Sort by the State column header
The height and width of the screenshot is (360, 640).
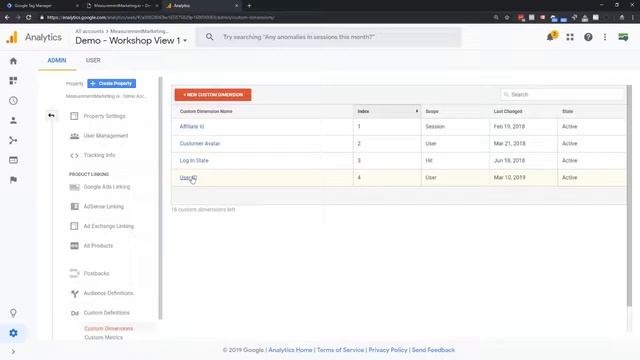pyautogui.click(x=567, y=111)
